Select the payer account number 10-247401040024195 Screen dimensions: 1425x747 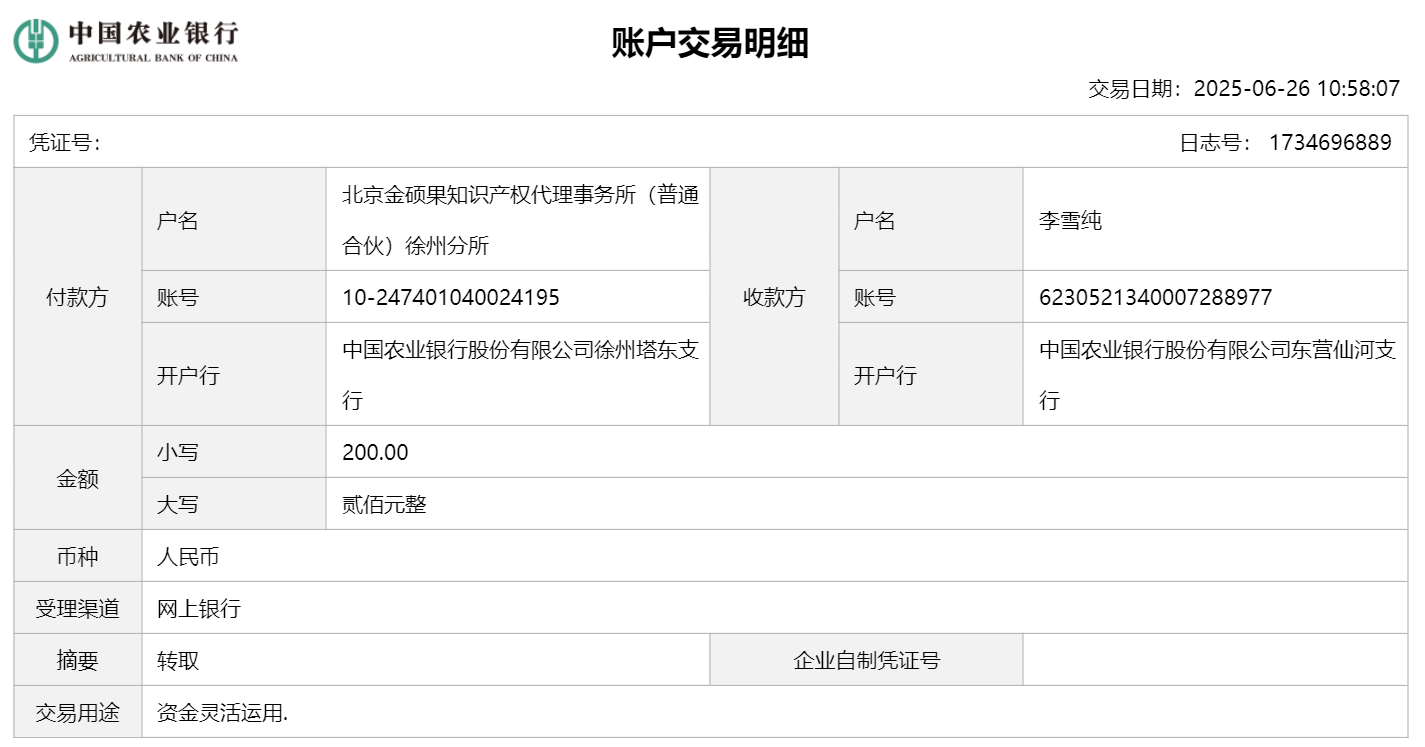pos(451,297)
